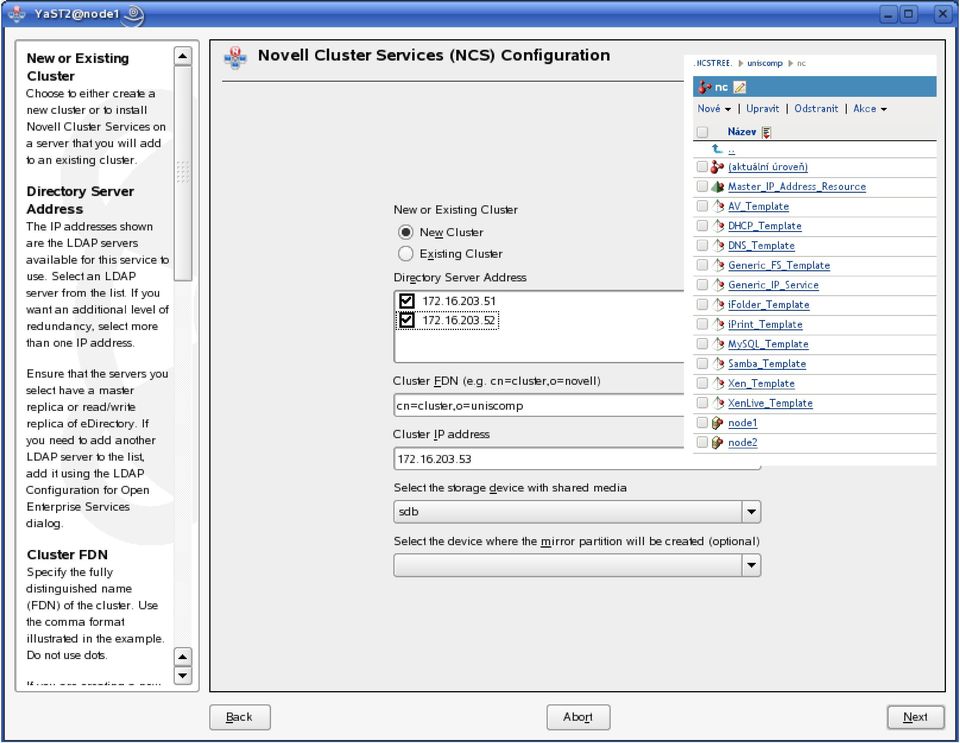Open the node2 link
The width and height of the screenshot is (960, 743).
coord(743,442)
